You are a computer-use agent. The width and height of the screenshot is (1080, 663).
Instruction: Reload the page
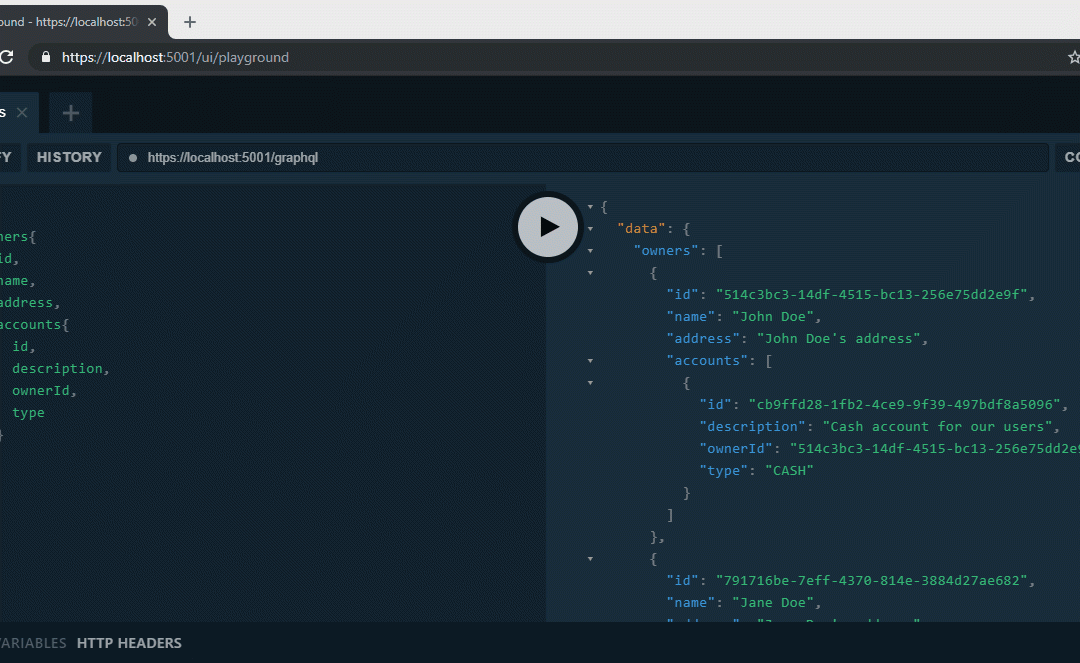pos(5,57)
